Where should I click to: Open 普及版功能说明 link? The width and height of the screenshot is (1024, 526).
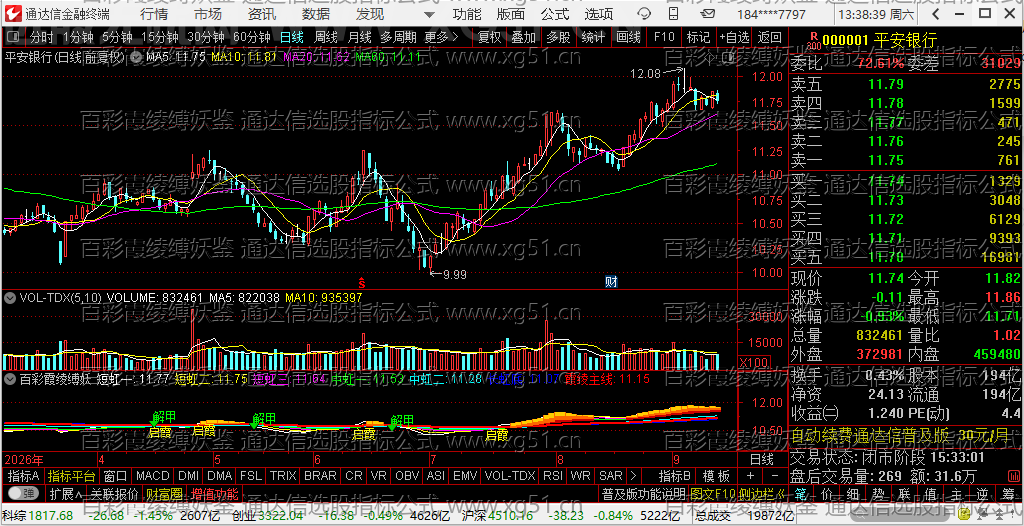coord(643,493)
